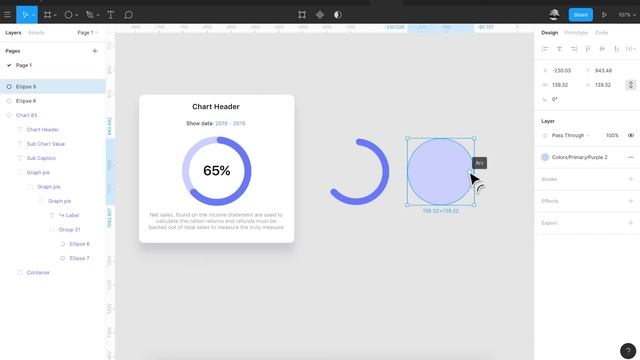The image size is (640, 360).
Task: Click the Edit Object icon in toolbar
Action: pos(302,15)
